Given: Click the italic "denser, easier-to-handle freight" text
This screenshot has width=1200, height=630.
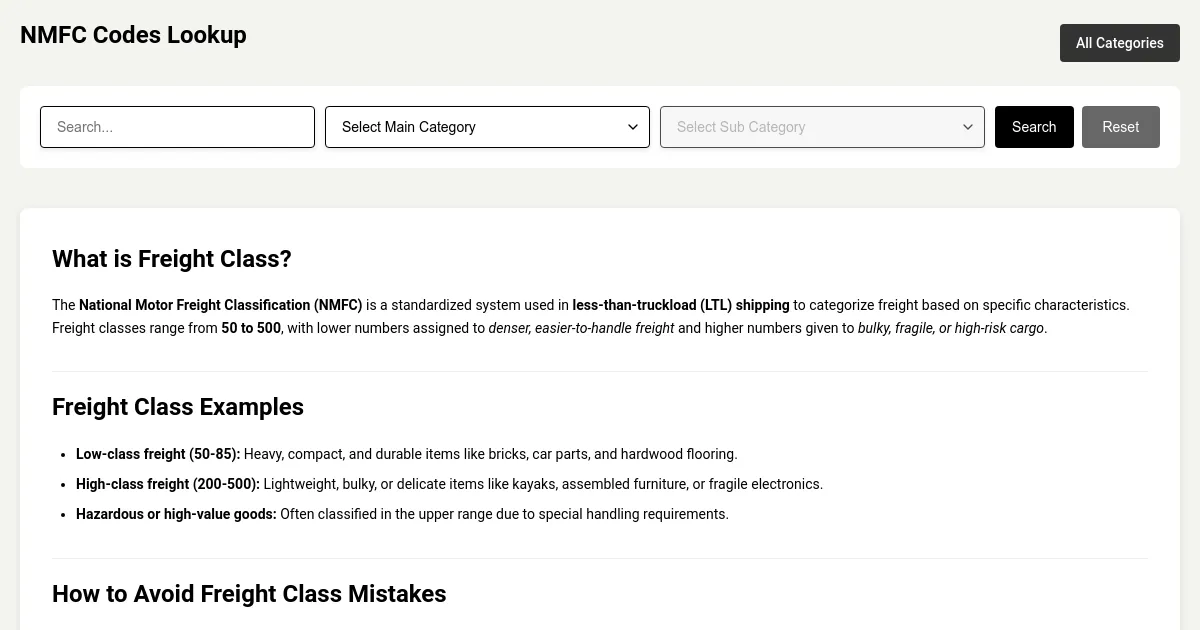Looking at the screenshot, I should [x=581, y=328].
